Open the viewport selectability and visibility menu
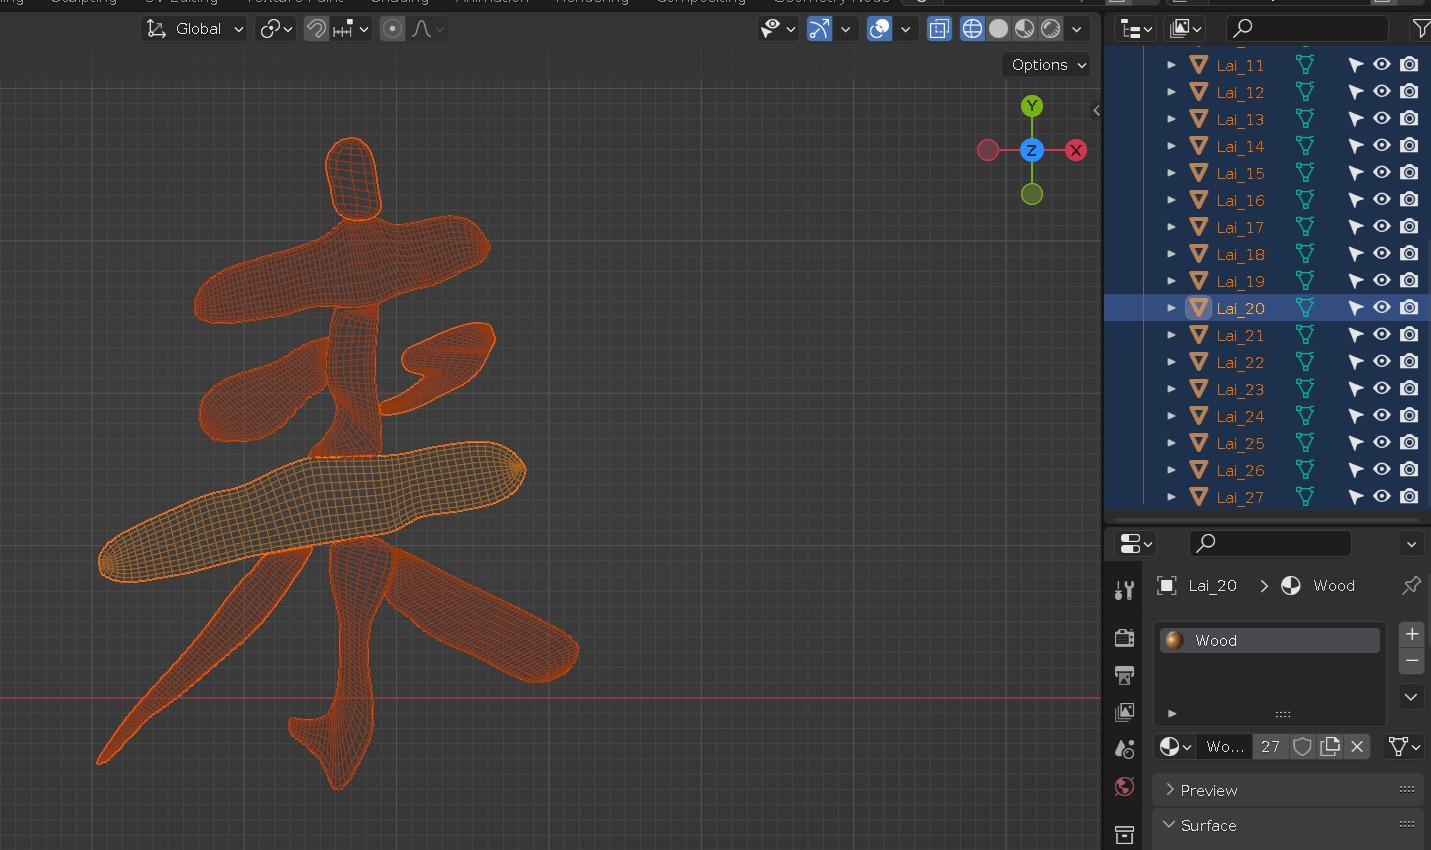 pos(778,29)
